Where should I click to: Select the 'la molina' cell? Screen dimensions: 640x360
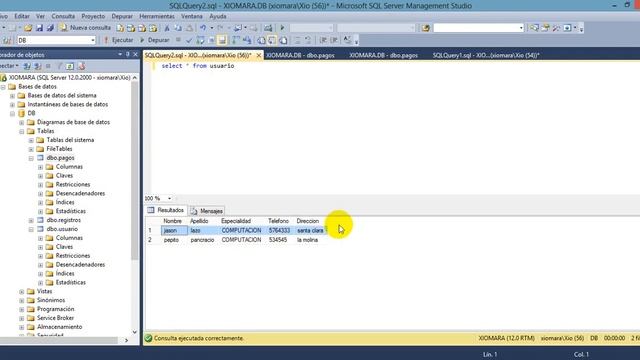tap(310, 240)
